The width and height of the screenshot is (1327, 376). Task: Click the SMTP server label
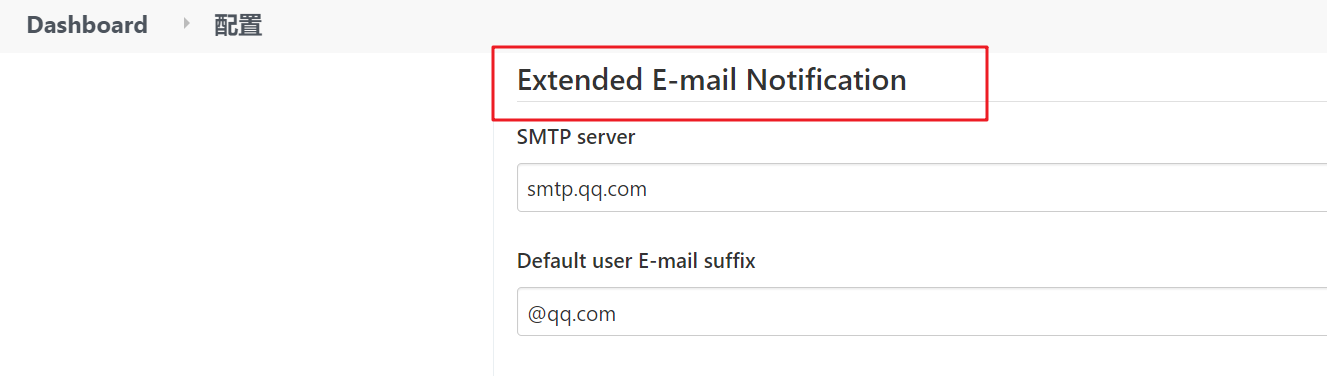(x=576, y=137)
